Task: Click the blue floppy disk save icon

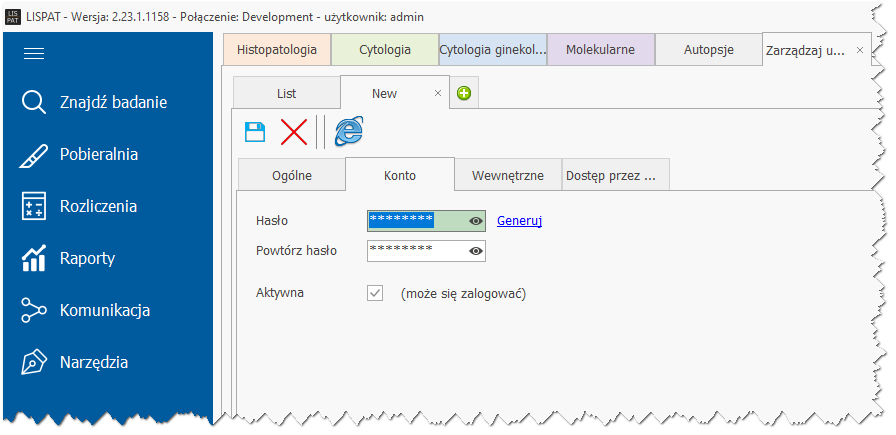Action: coord(255,131)
